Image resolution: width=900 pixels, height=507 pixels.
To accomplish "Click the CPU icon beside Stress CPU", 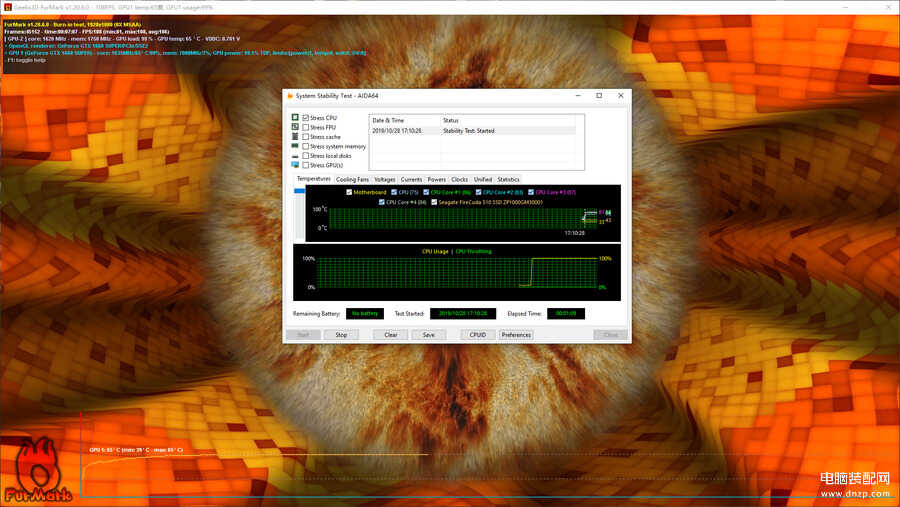I will tap(295, 117).
